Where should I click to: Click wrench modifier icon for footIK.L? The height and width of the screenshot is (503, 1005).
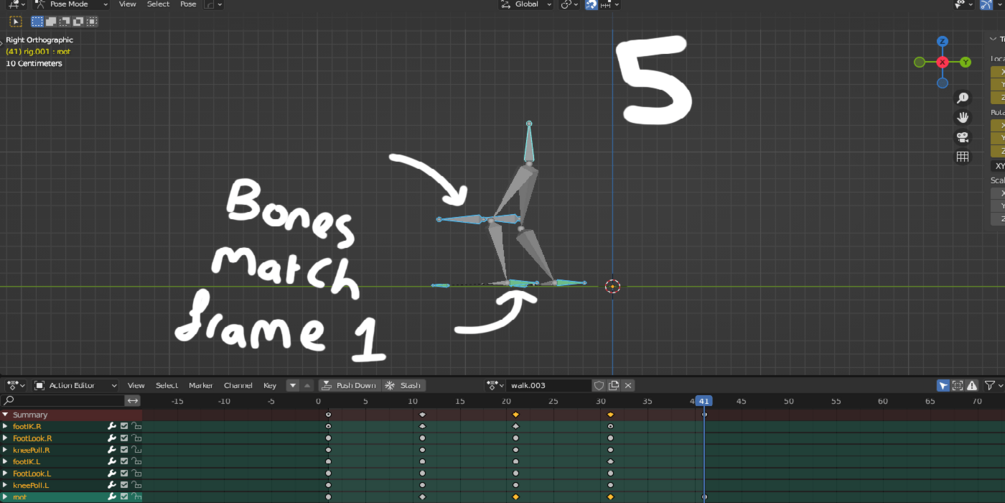point(112,461)
